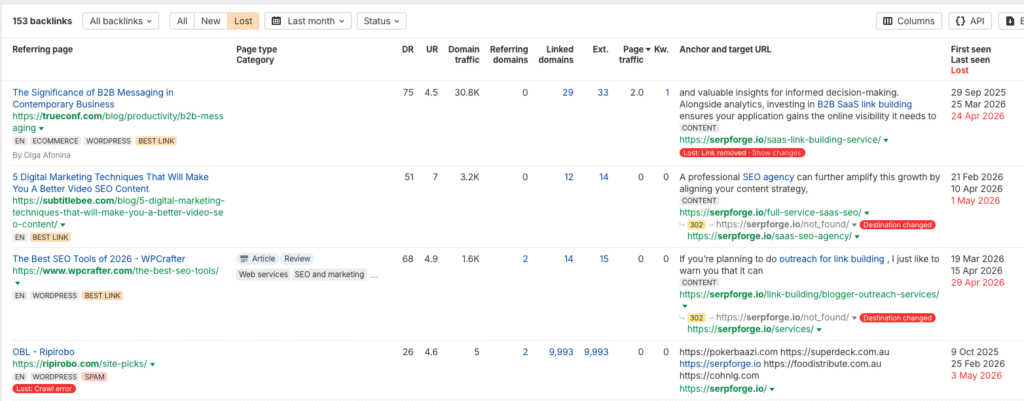Expand the subtitlebee.com URL dropdown arrow

[63, 225]
